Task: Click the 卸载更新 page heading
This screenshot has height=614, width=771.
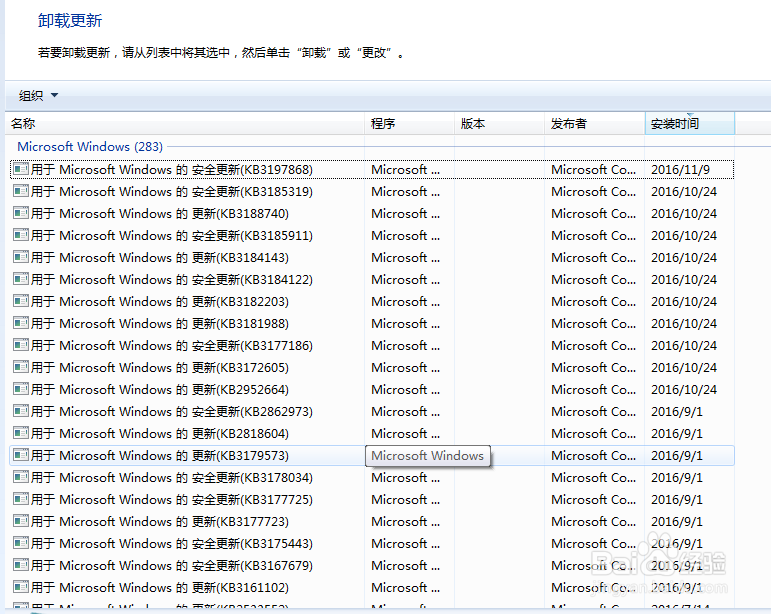Action: (x=70, y=21)
